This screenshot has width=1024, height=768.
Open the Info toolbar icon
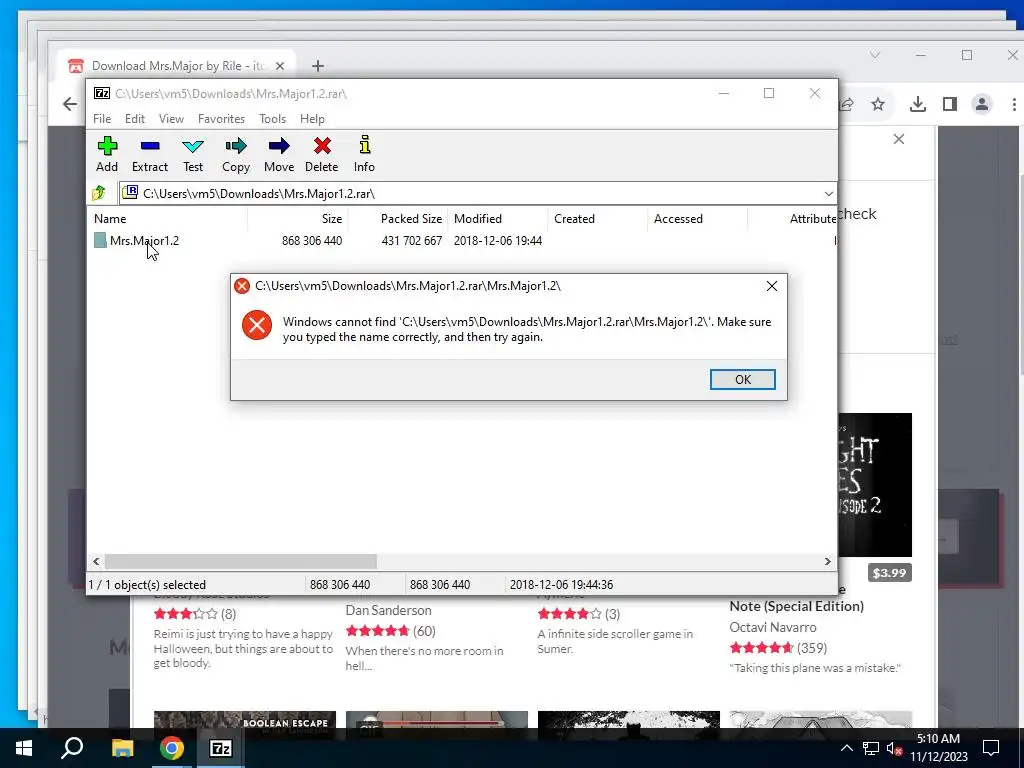364,154
